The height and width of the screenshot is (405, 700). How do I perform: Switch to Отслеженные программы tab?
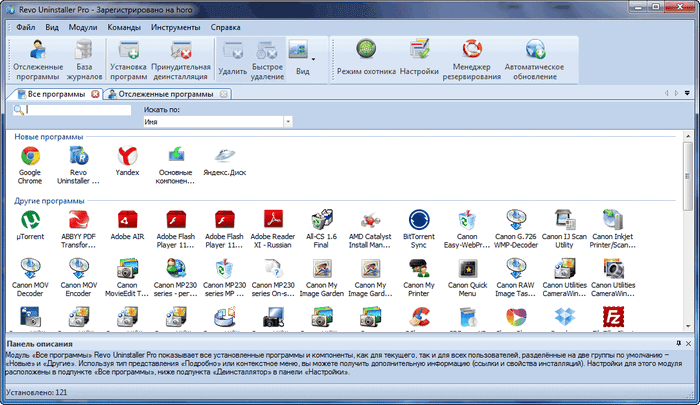coord(166,94)
